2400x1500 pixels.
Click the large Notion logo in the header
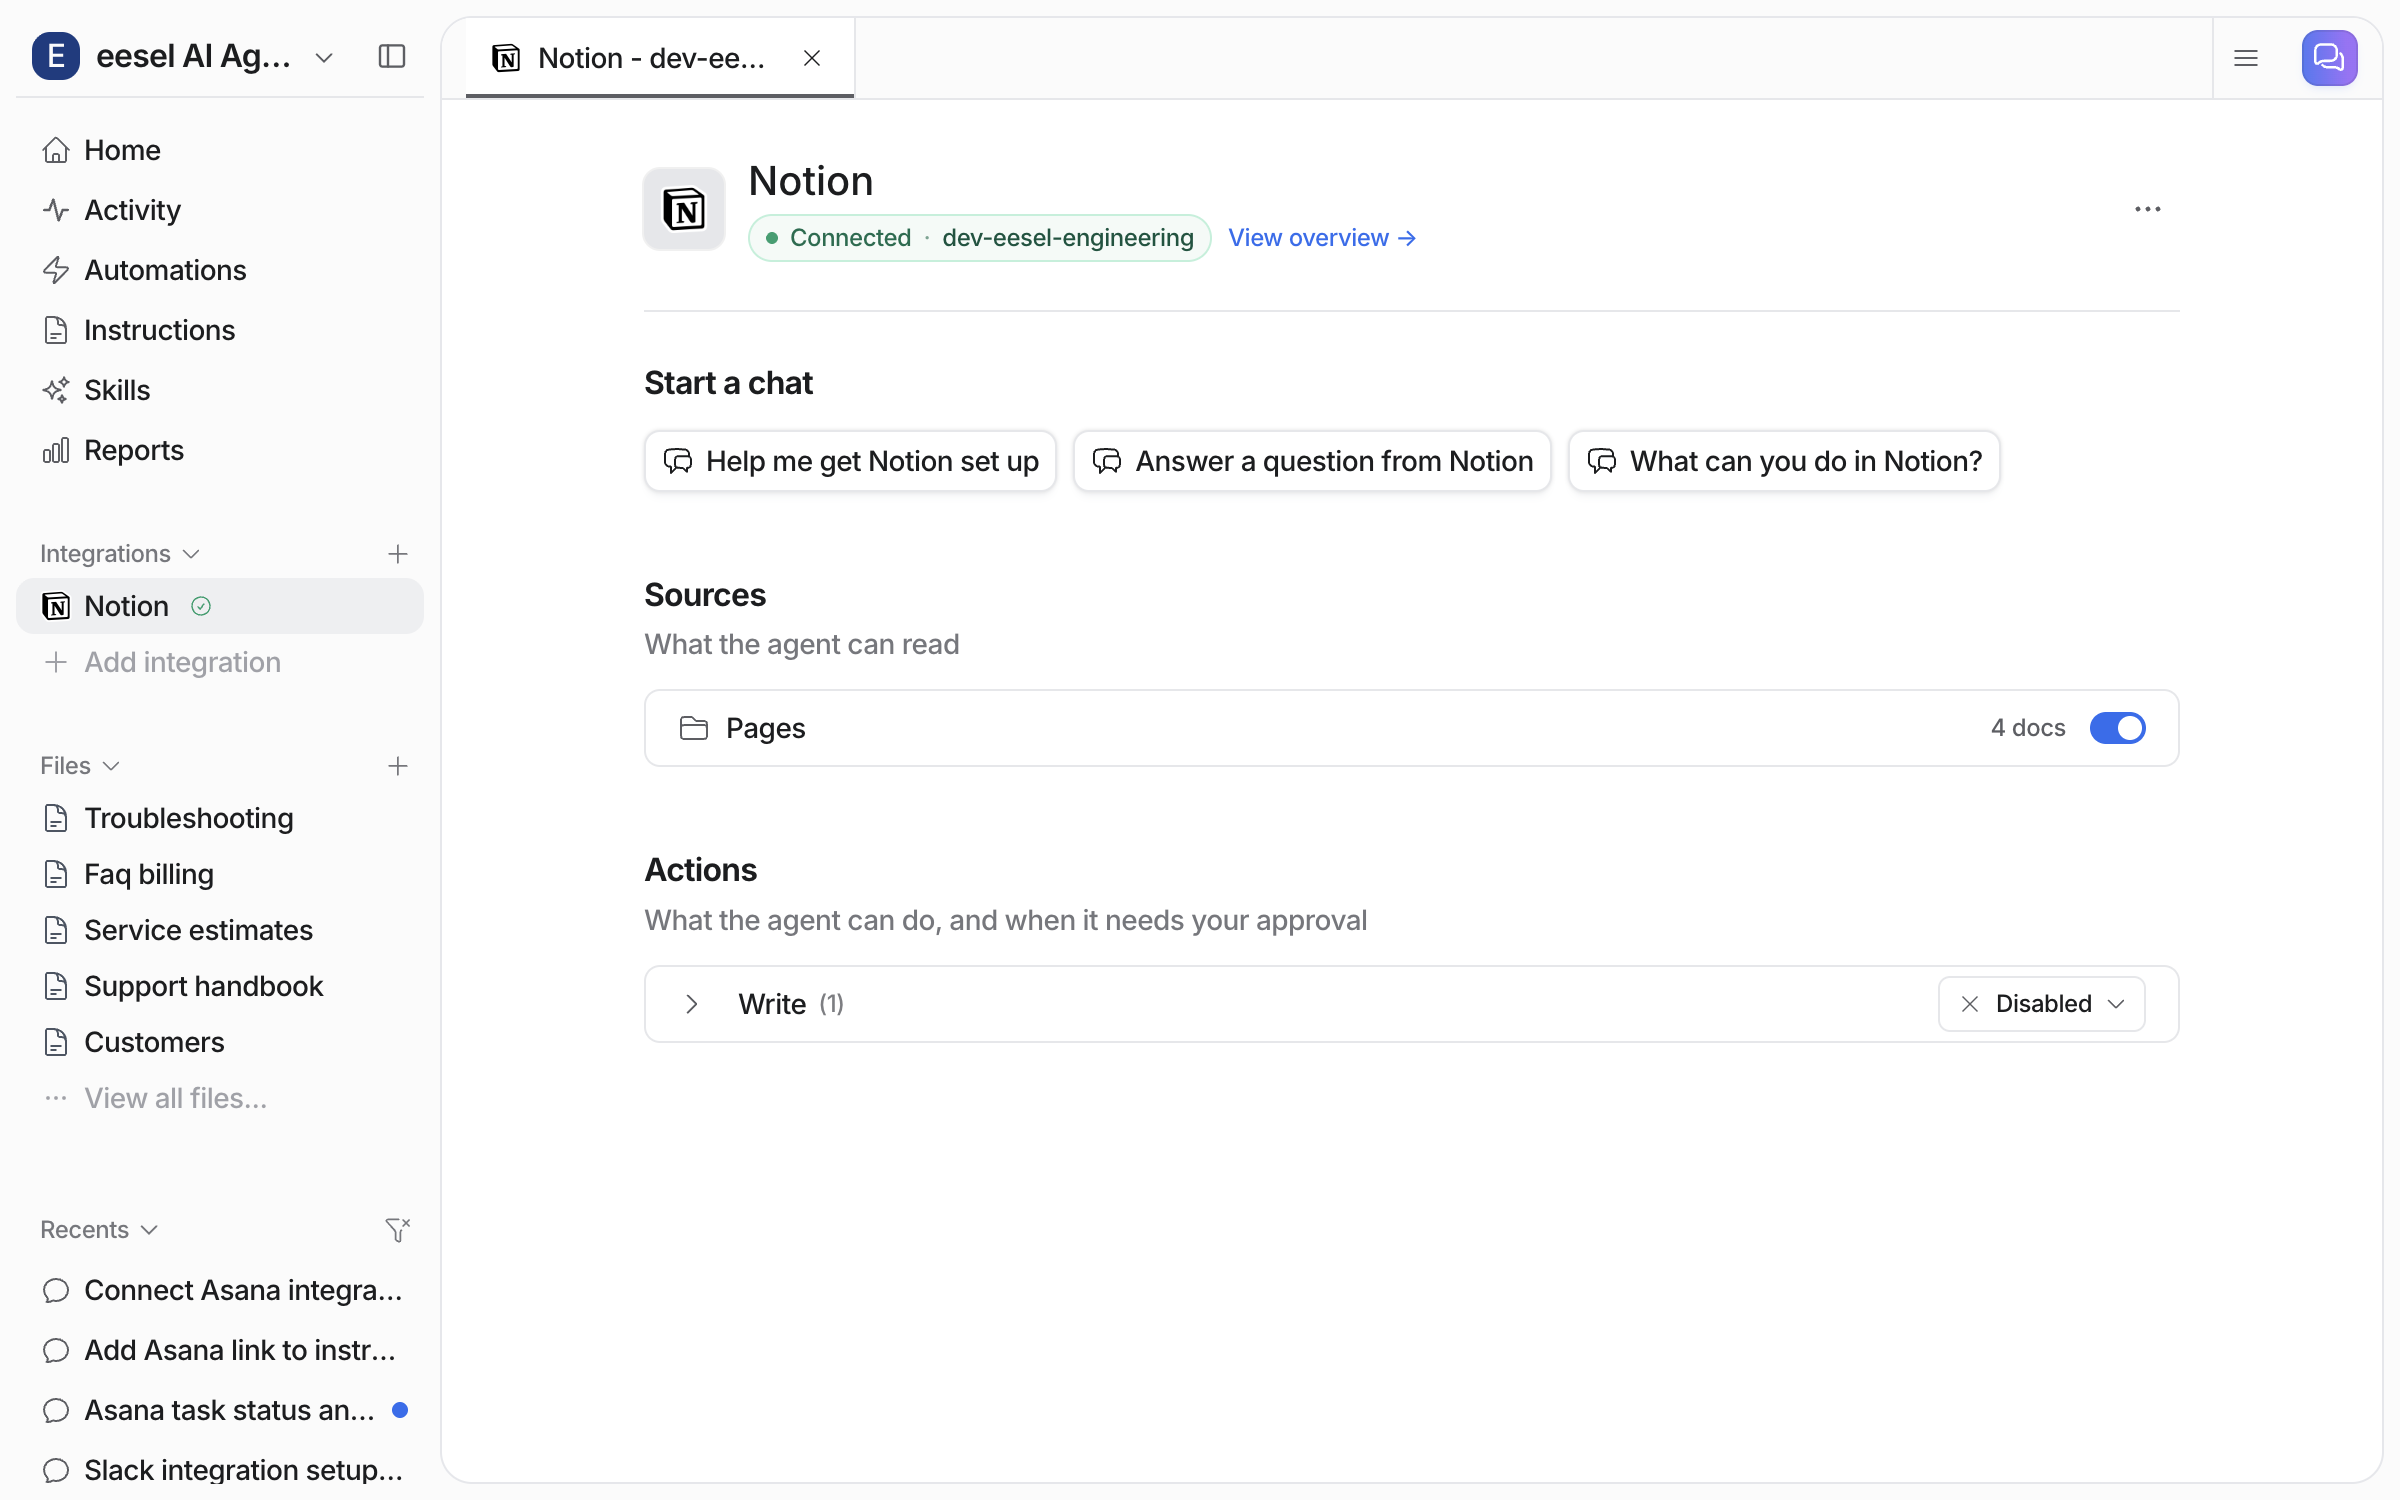(684, 209)
